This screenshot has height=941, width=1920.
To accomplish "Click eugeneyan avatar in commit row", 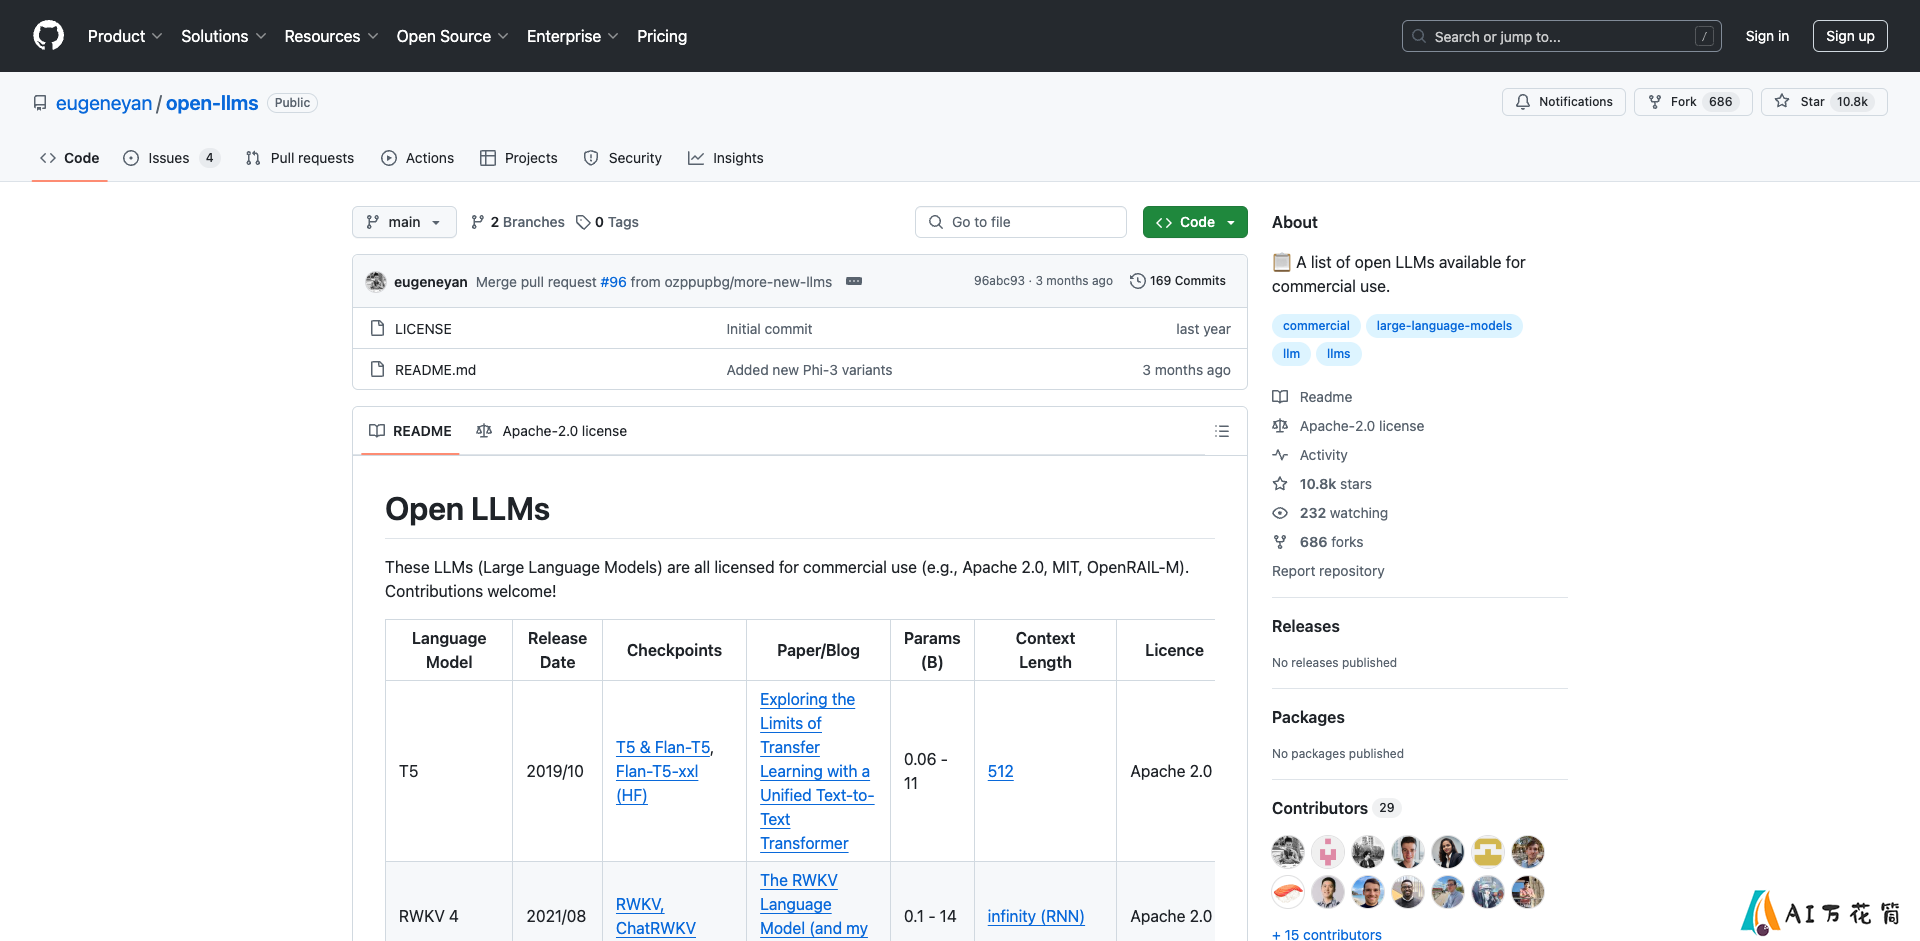I will (x=376, y=281).
